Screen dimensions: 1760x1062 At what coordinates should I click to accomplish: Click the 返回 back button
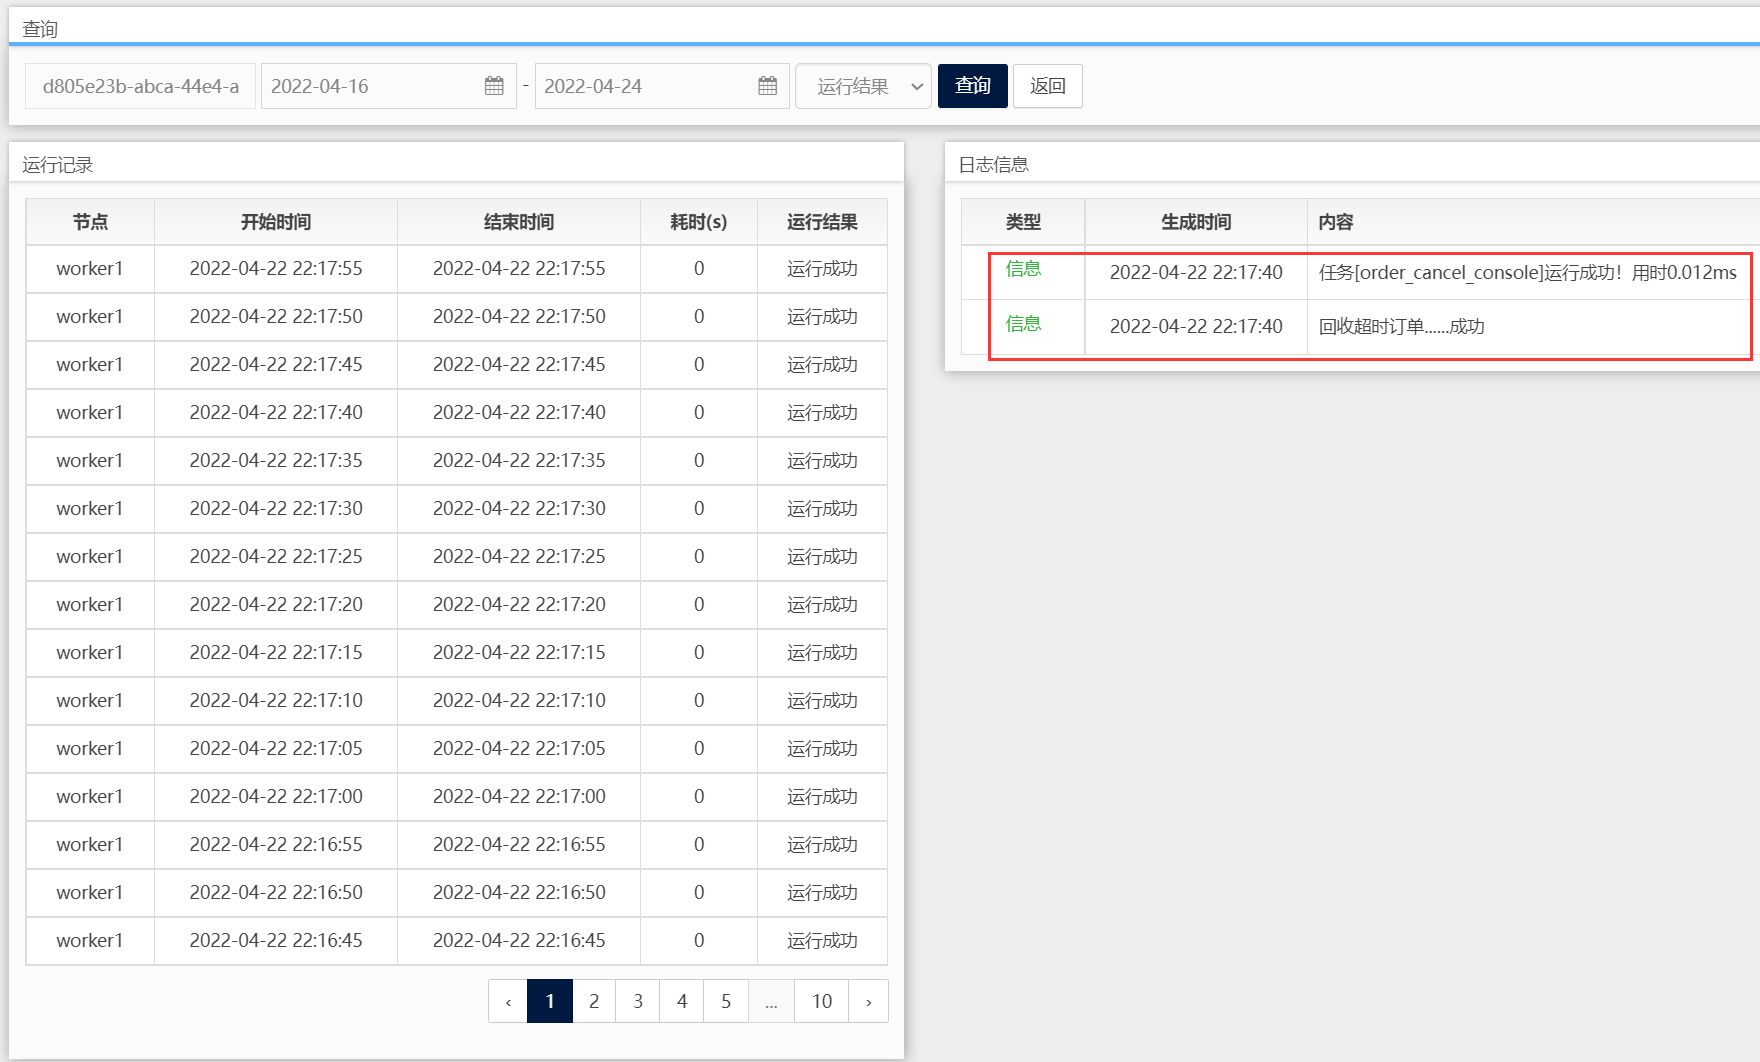(1047, 86)
